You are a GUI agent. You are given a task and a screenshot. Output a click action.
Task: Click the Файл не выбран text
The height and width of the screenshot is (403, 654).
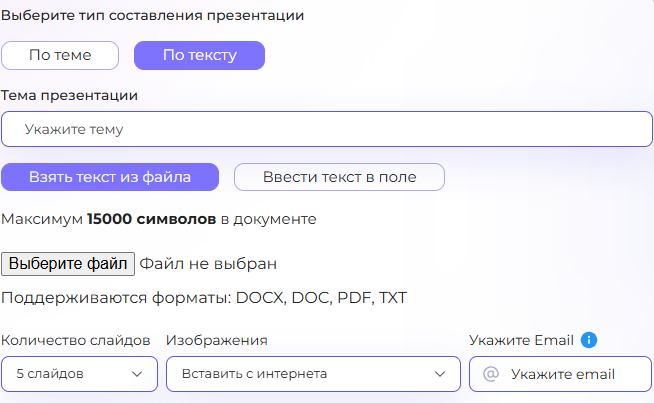(208, 264)
